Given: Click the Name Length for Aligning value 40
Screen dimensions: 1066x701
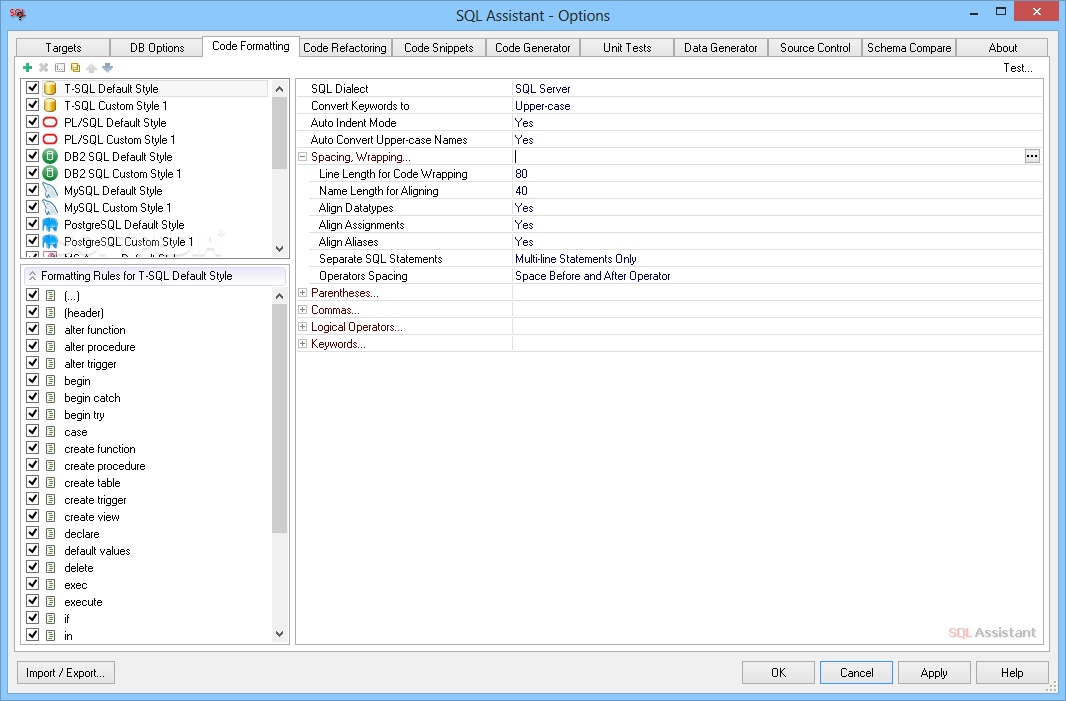Looking at the screenshot, I should 777,190.
